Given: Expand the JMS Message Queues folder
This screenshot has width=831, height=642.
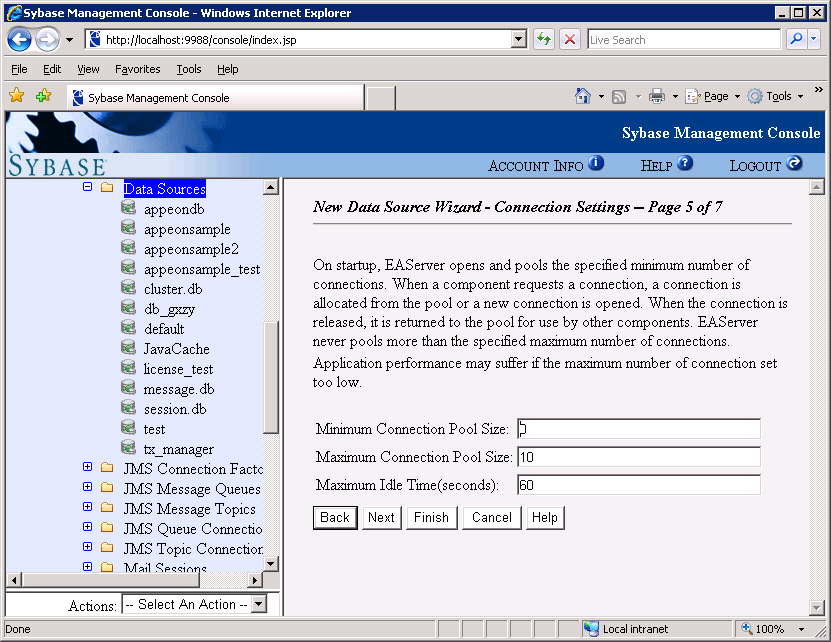Looking at the screenshot, I should [x=87, y=487].
